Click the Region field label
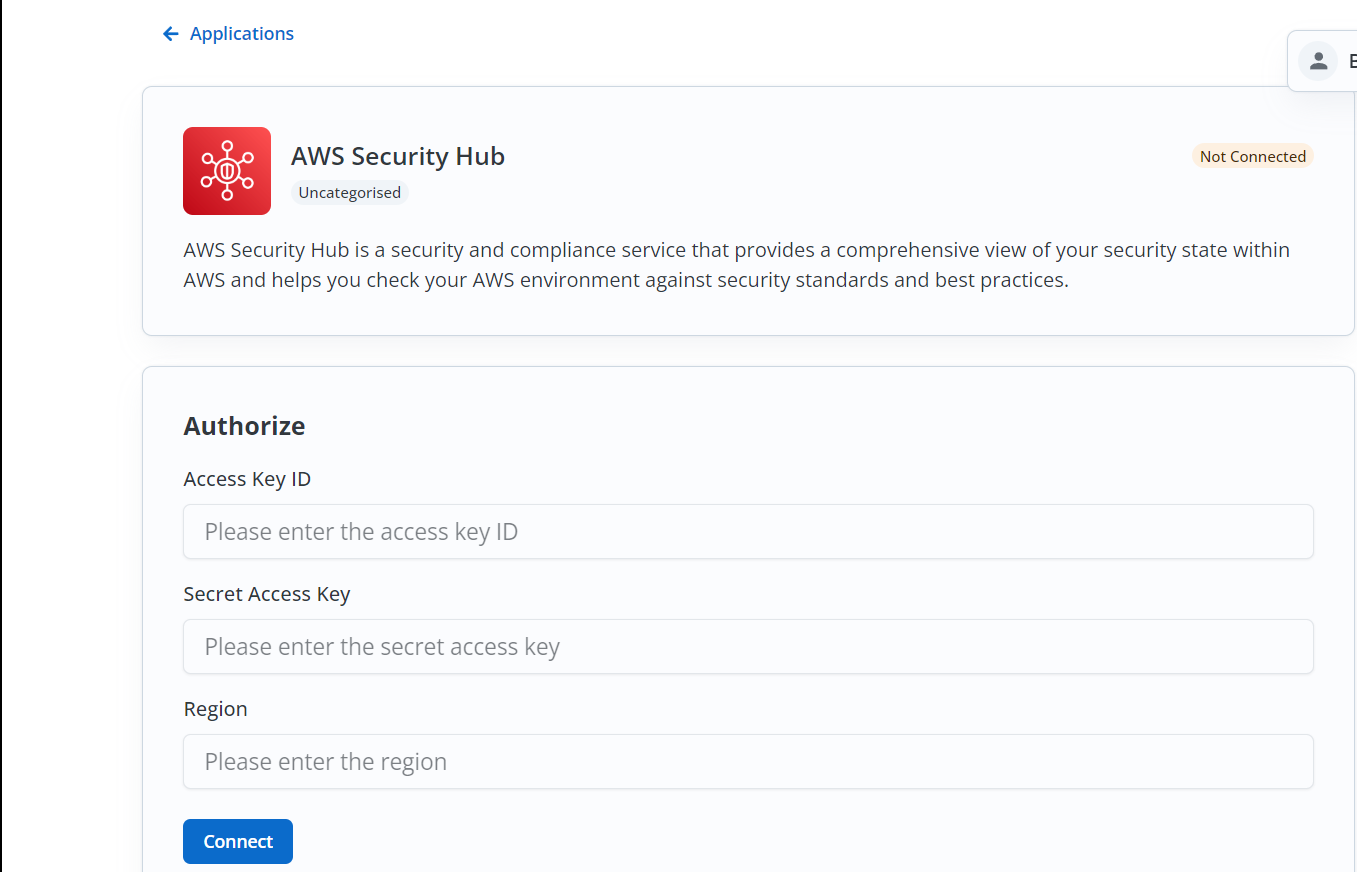1357x872 pixels. pos(215,709)
